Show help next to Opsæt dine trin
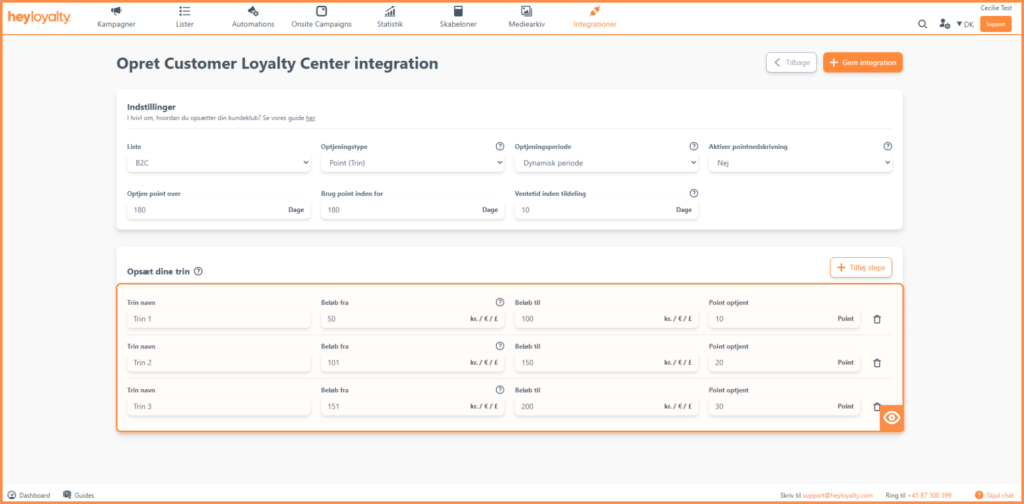This screenshot has width=1024, height=504. coord(199,271)
